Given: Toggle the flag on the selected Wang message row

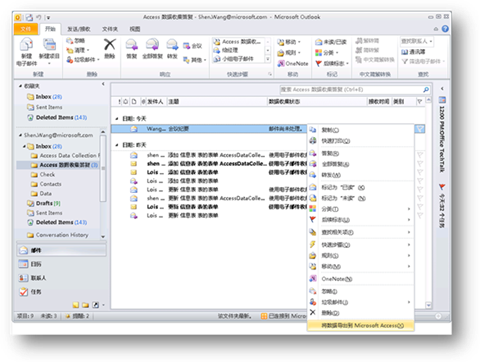Looking at the screenshot, I should [x=420, y=129].
